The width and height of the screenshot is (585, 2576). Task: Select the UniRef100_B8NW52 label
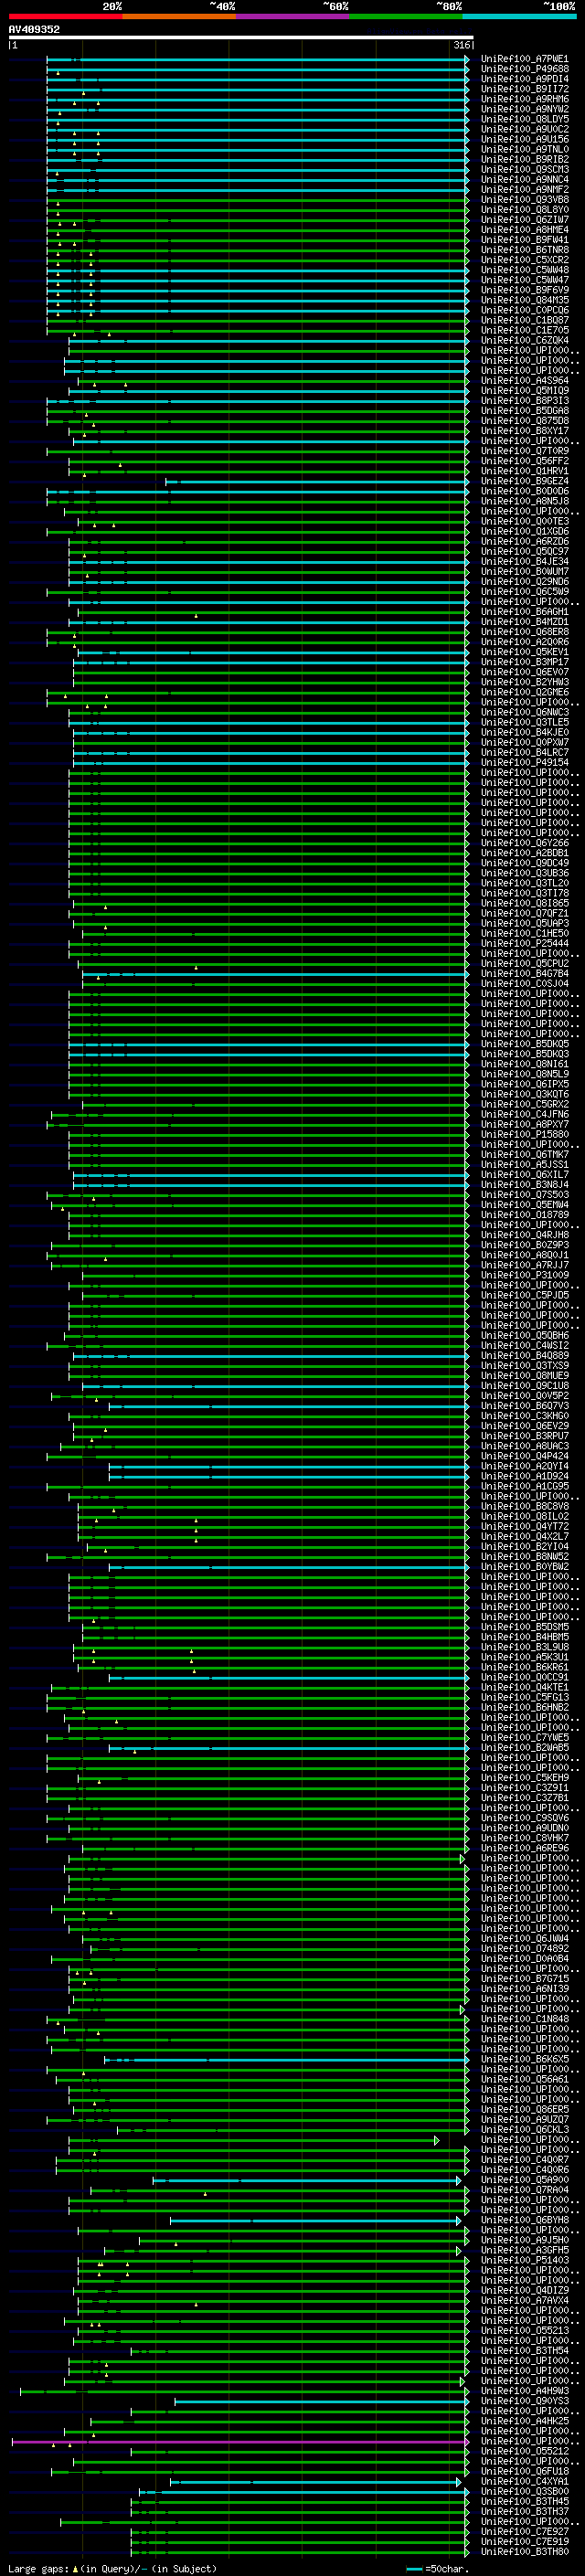(x=524, y=1557)
